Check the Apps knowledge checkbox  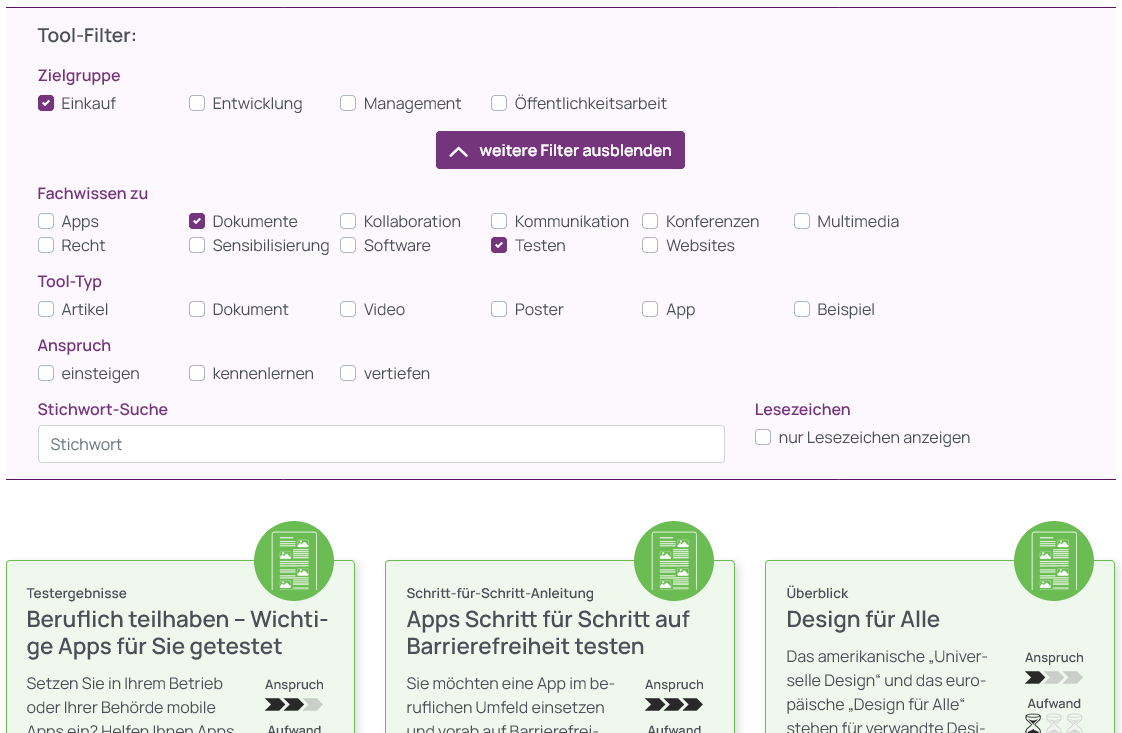[x=46, y=221]
